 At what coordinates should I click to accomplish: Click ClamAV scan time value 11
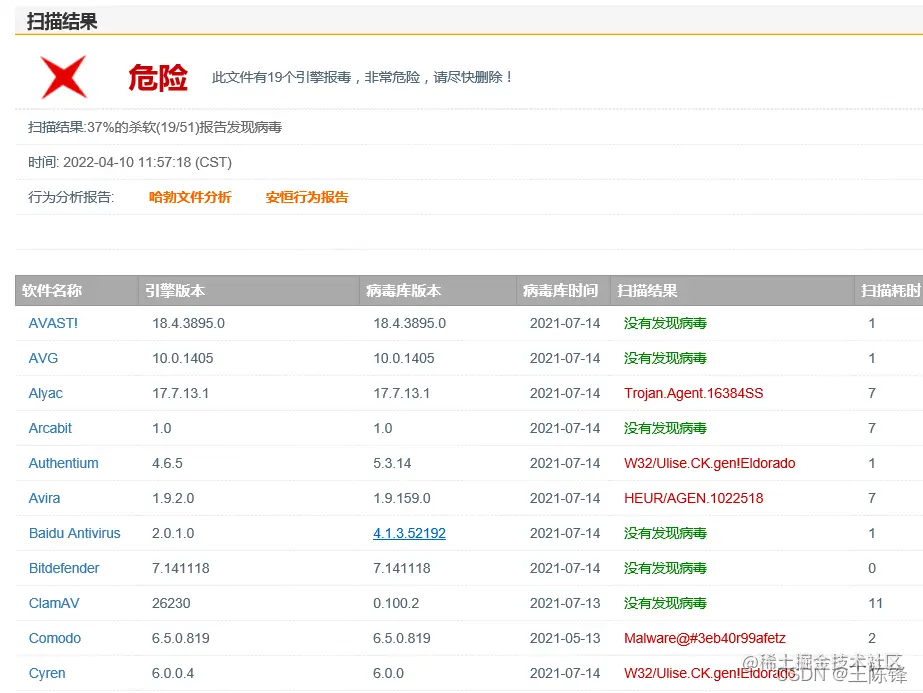click(875, 604)
